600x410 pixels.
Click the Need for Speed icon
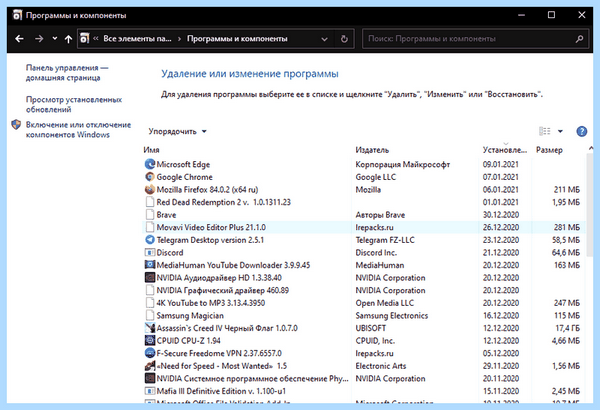point(150,366)
